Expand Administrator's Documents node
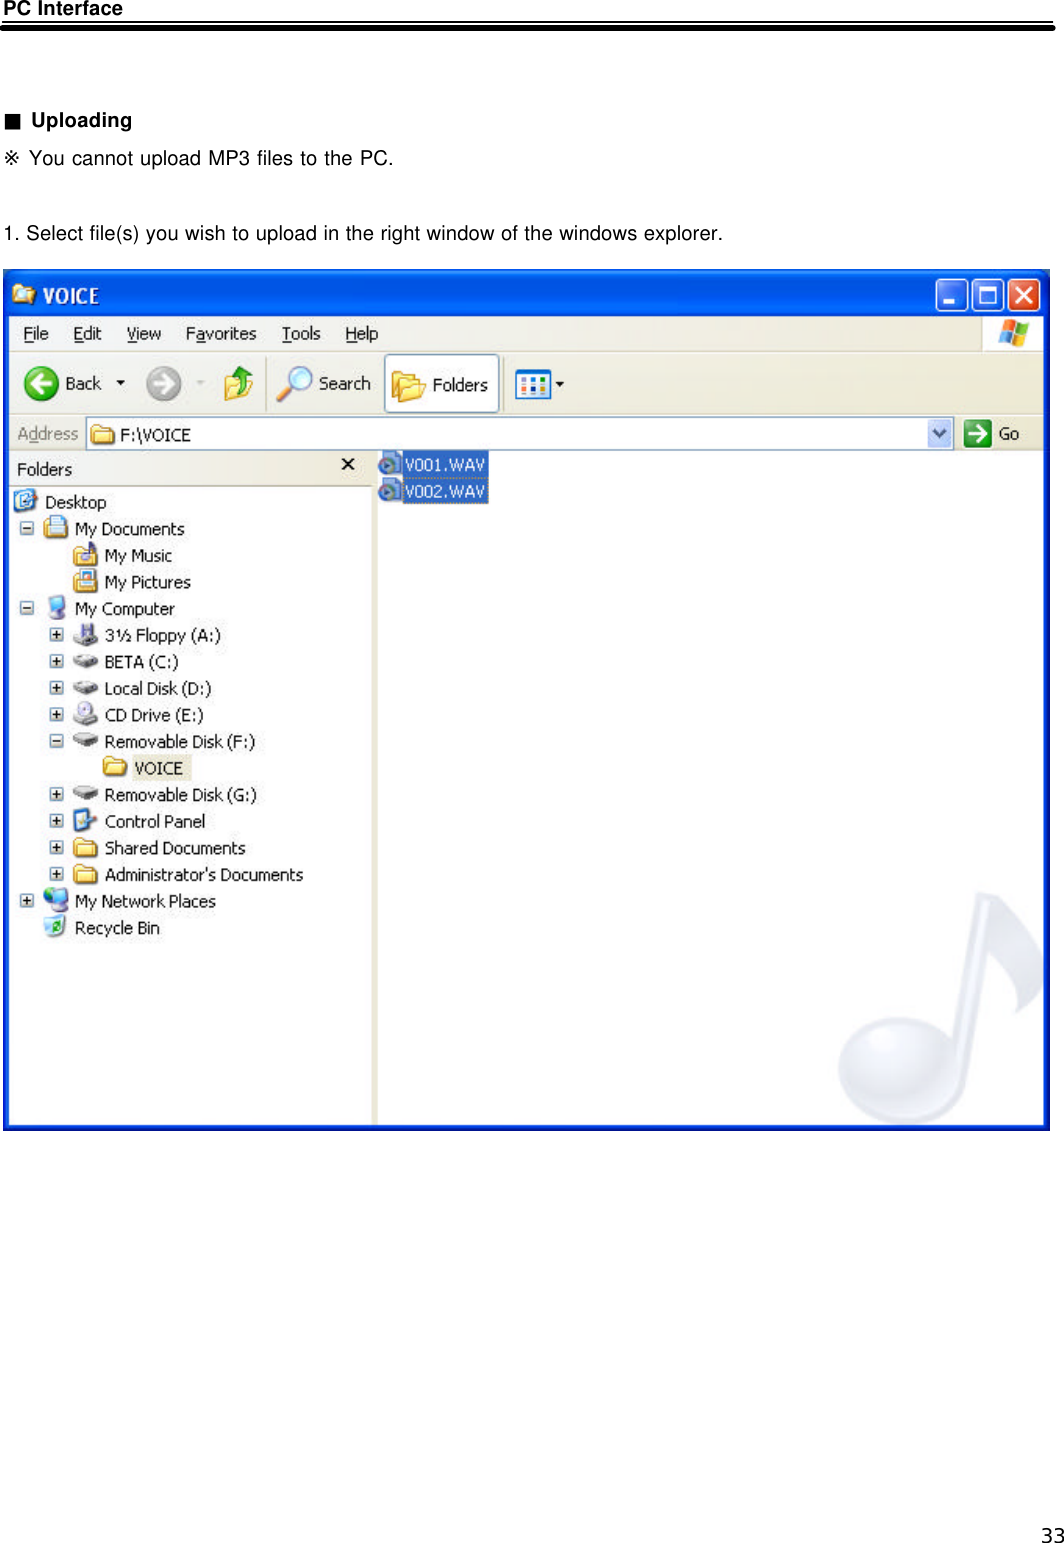 57,874
